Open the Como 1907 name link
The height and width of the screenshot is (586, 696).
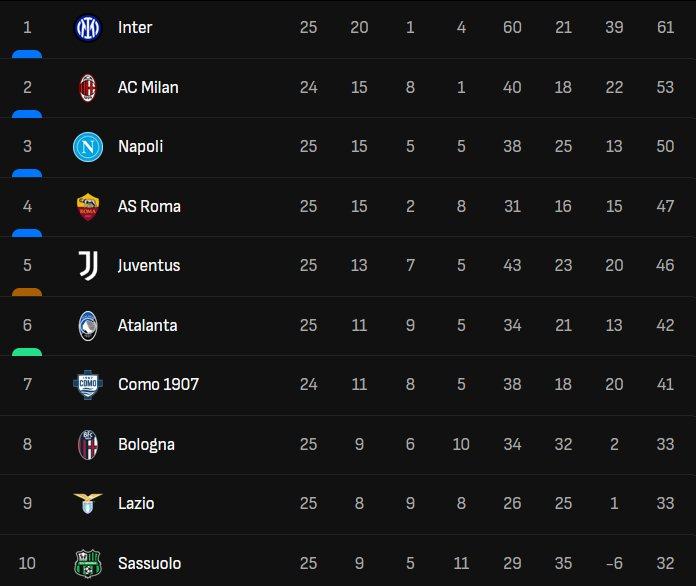click(158, 385)
